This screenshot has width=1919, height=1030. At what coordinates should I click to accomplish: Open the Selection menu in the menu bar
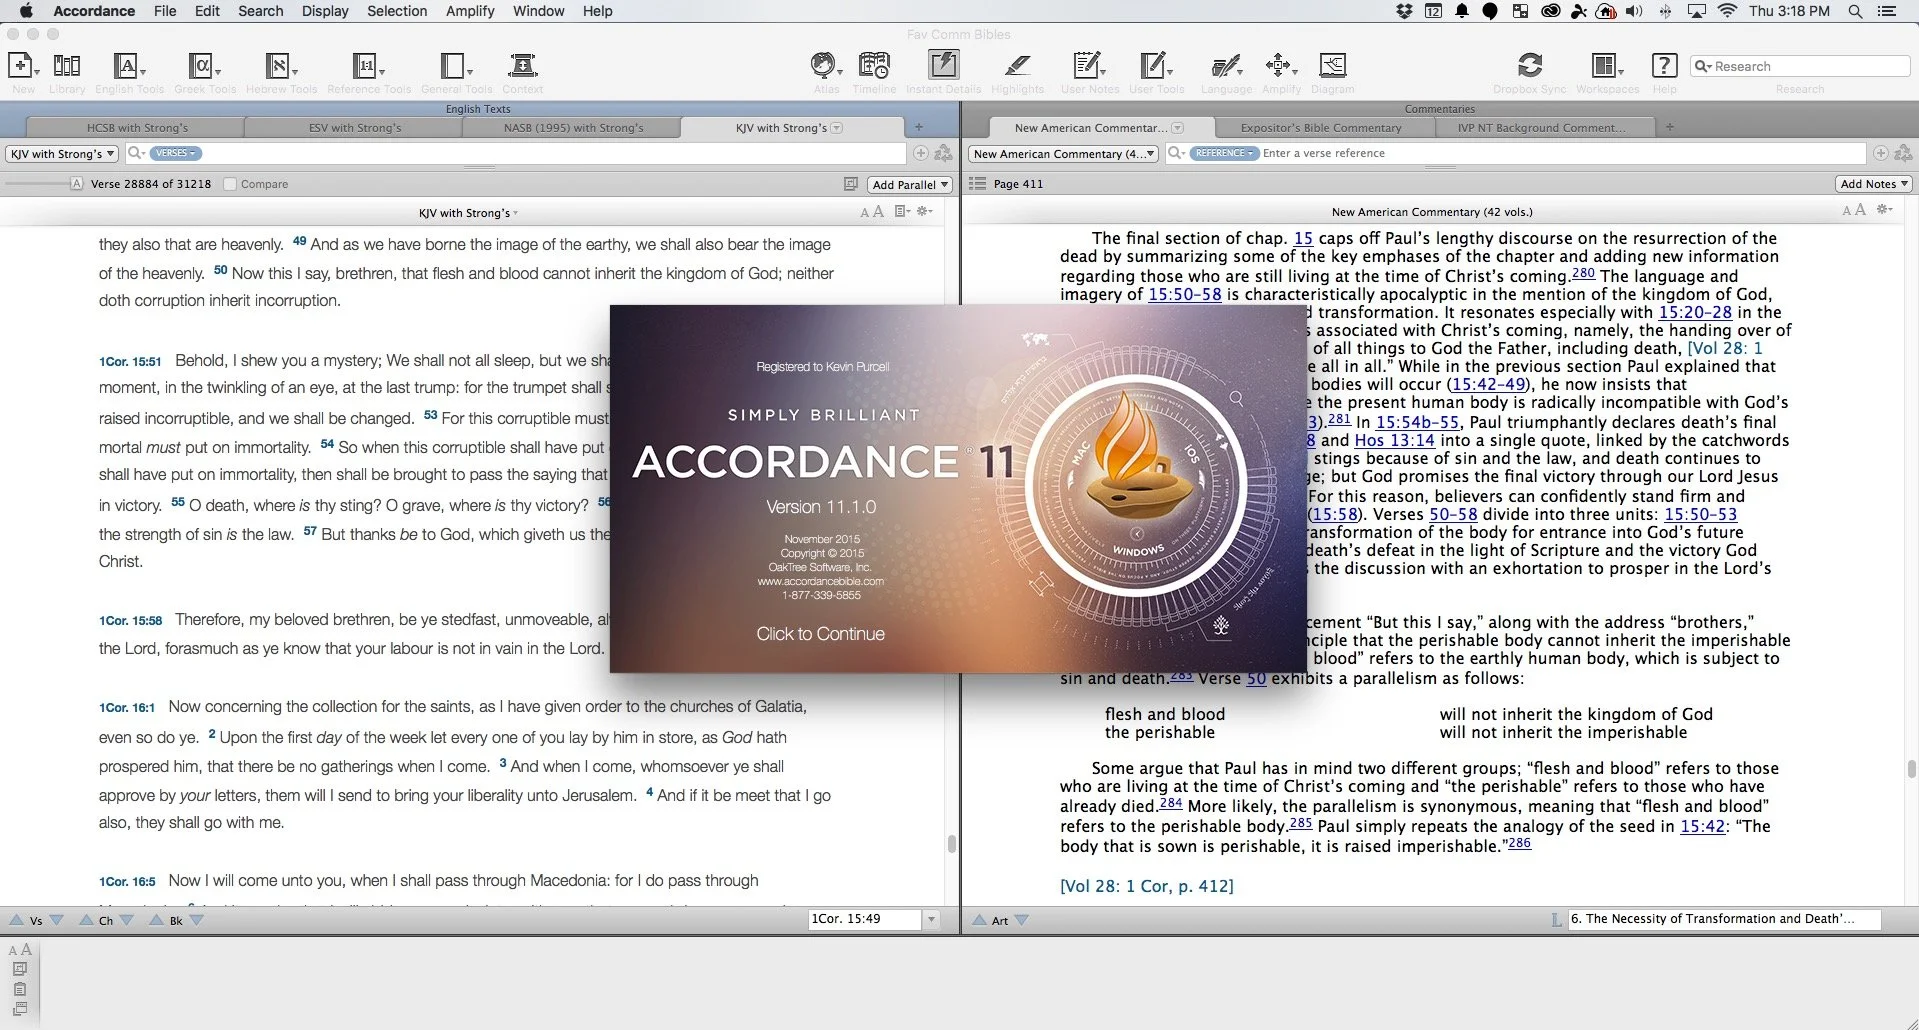pyautogui.click(x=397, y=11)
